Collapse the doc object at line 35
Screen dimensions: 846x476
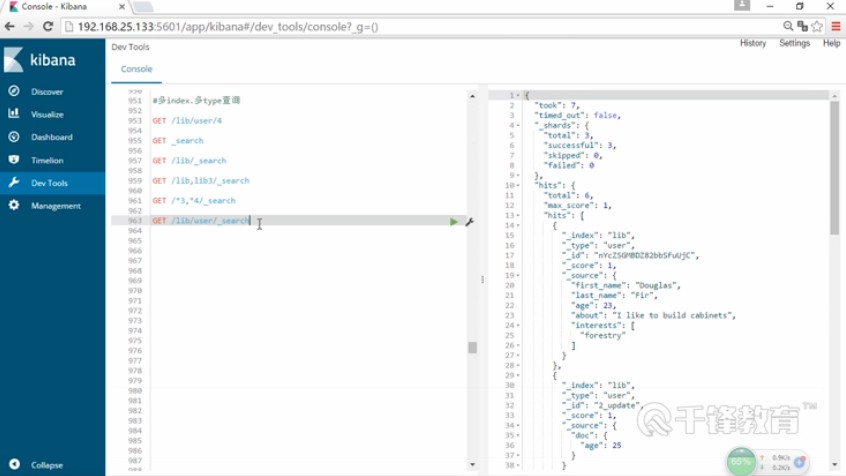tap(518, 435)
